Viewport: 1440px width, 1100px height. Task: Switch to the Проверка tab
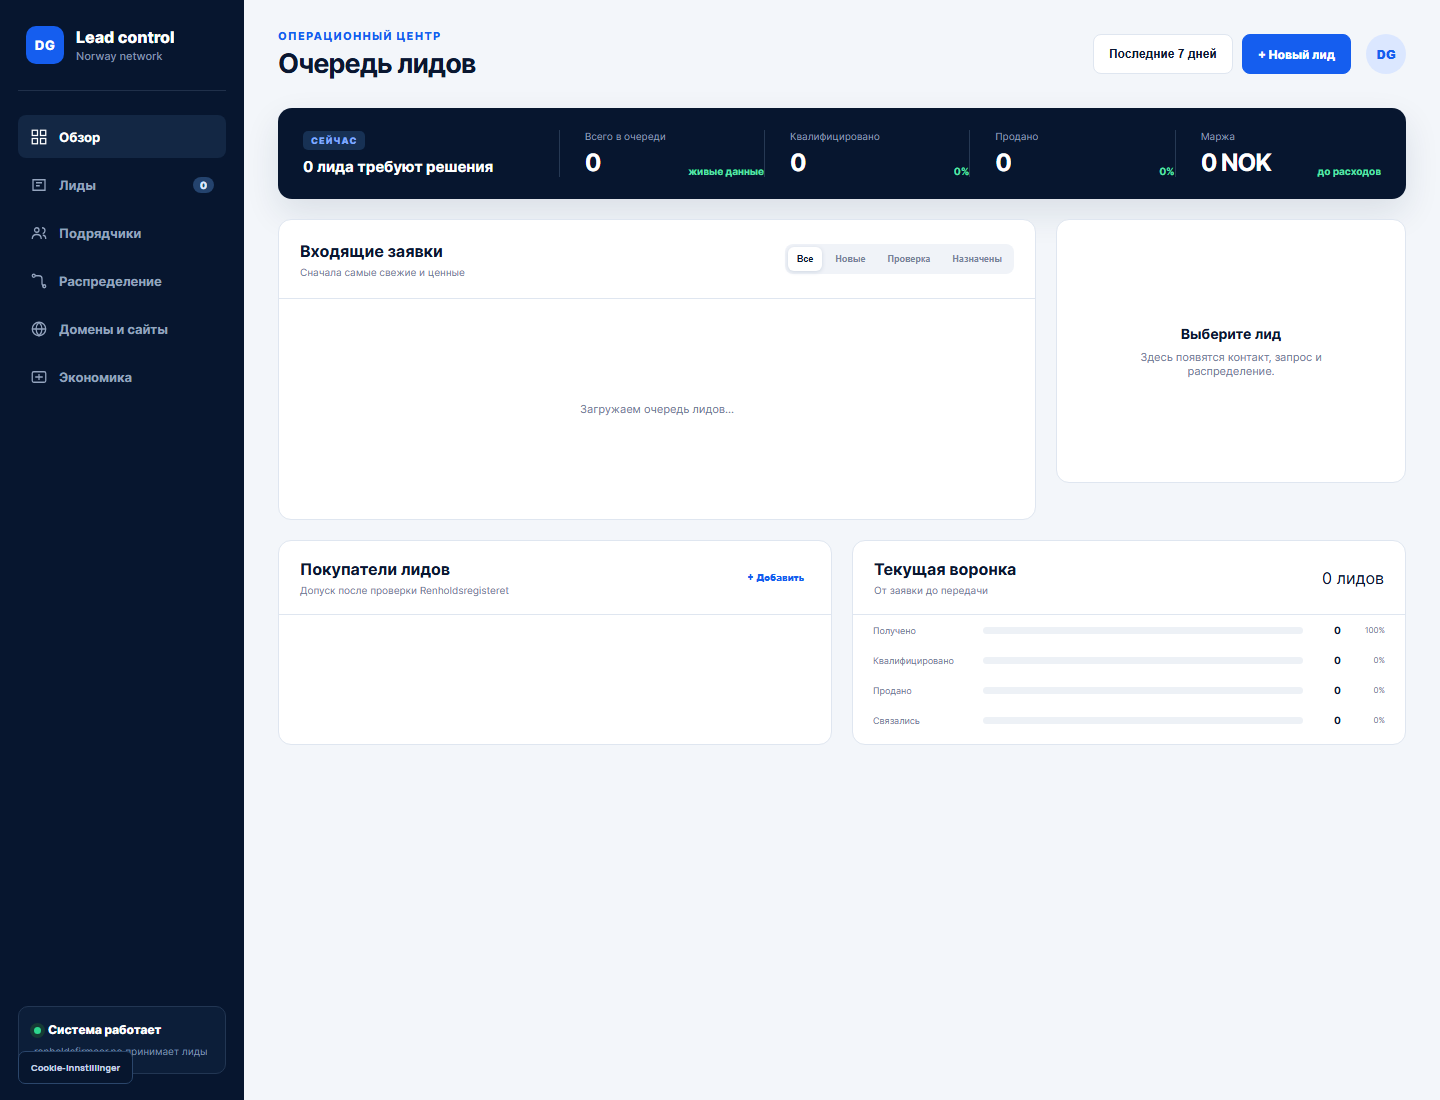click(909, 259)
